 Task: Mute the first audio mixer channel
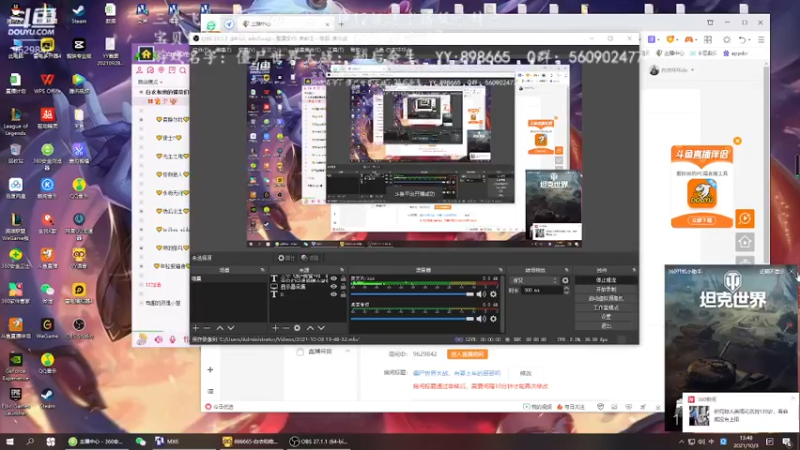pos(481,294)
